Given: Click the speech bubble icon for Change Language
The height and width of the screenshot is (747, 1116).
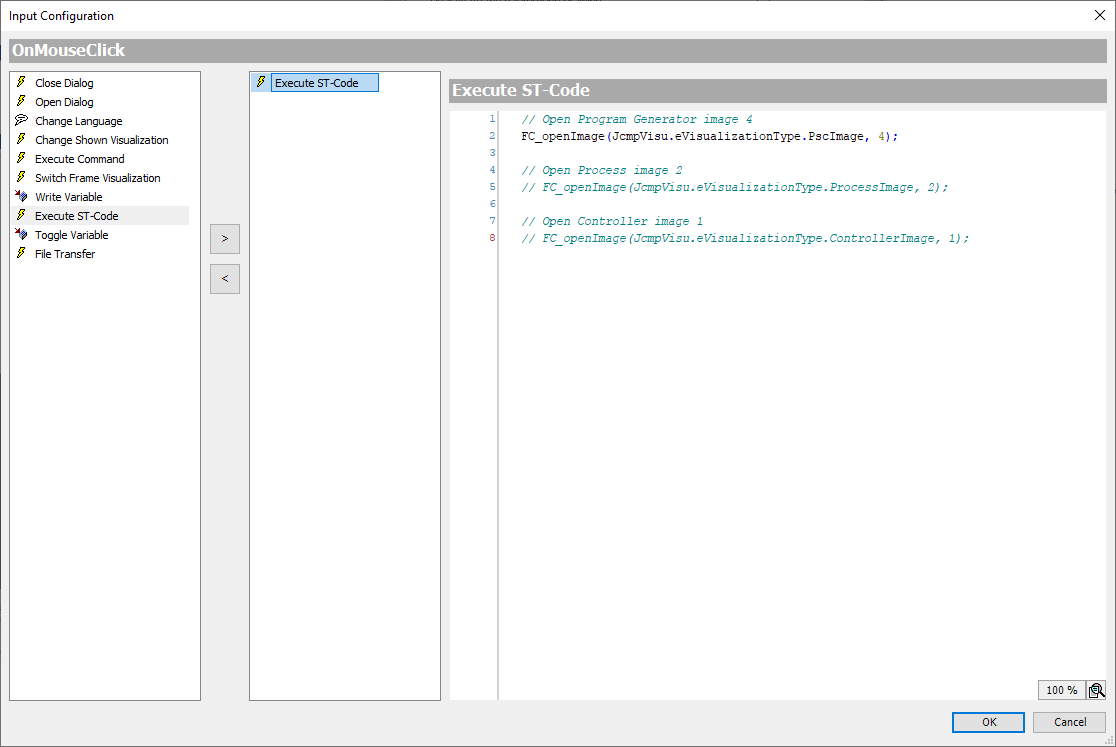Looking at the screenshot, I should [x=21, y=121].
